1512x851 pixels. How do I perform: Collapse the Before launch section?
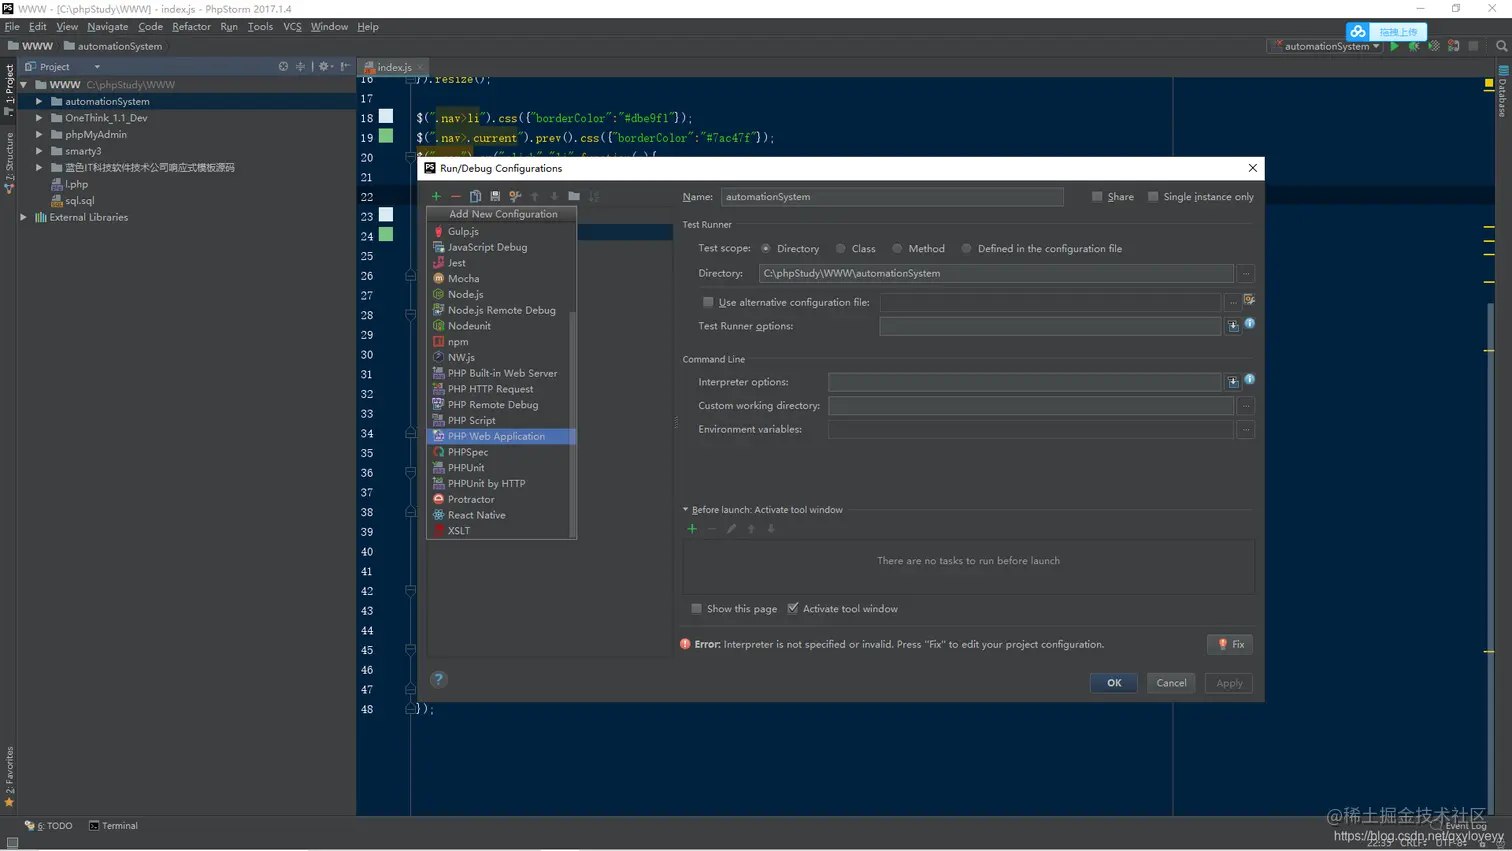point(686,510)
